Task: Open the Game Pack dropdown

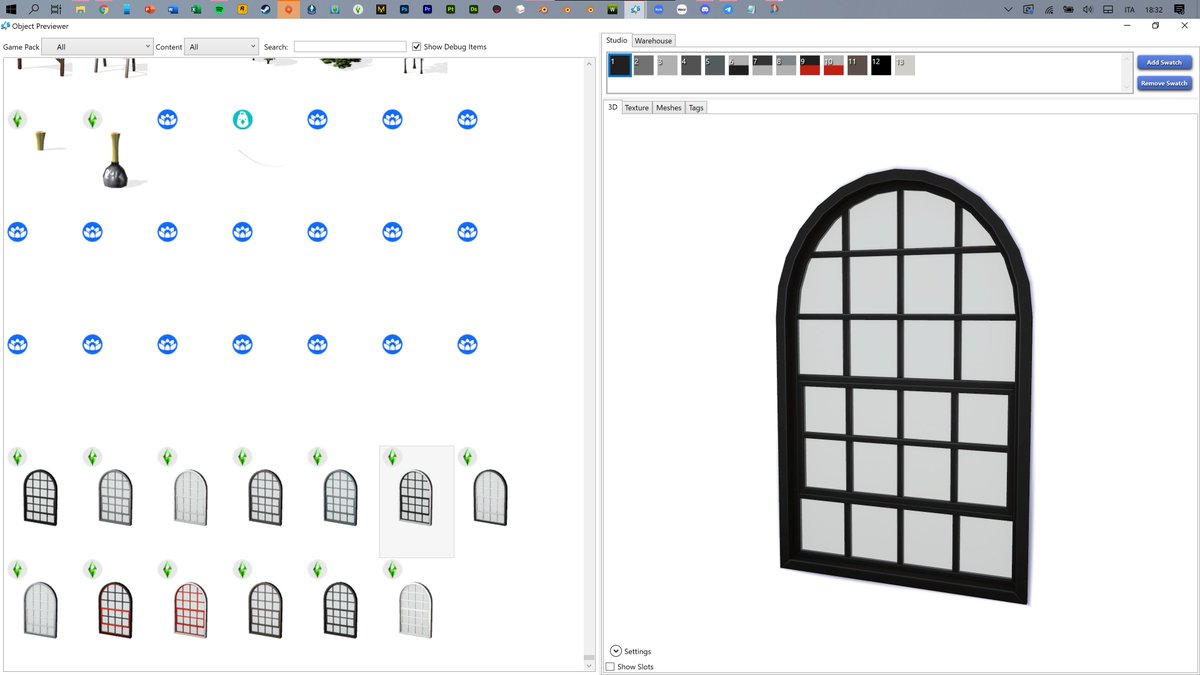Action: (x=98, y=47)
